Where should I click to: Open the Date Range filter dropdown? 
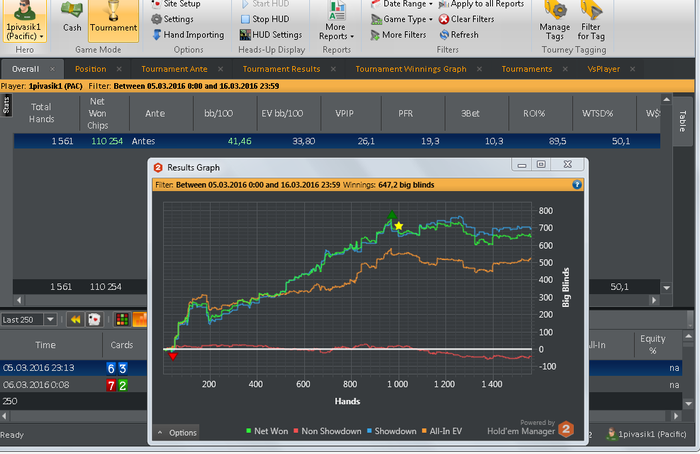click(x=402, y=4)
